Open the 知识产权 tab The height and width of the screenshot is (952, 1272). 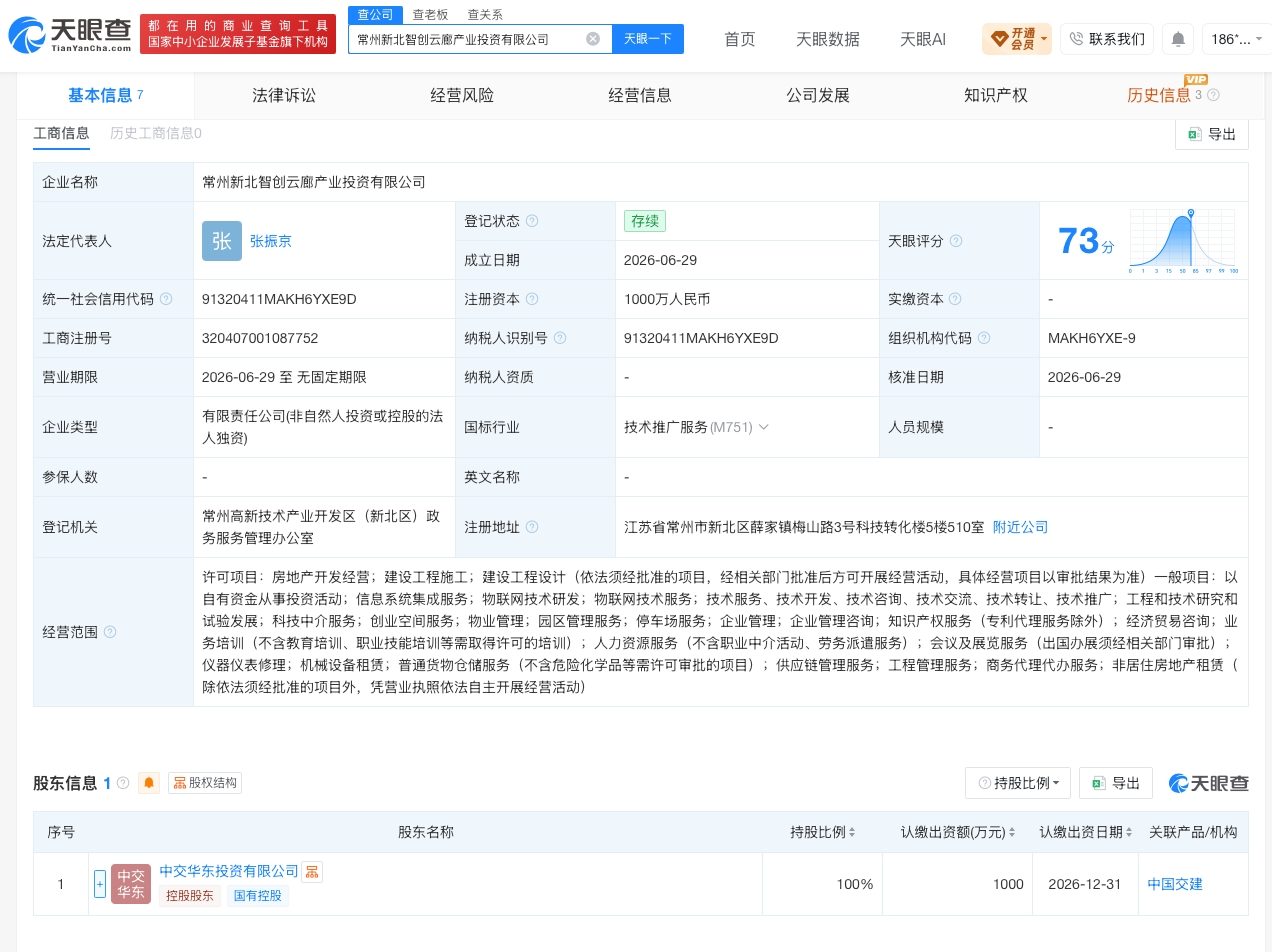[996, 95]
